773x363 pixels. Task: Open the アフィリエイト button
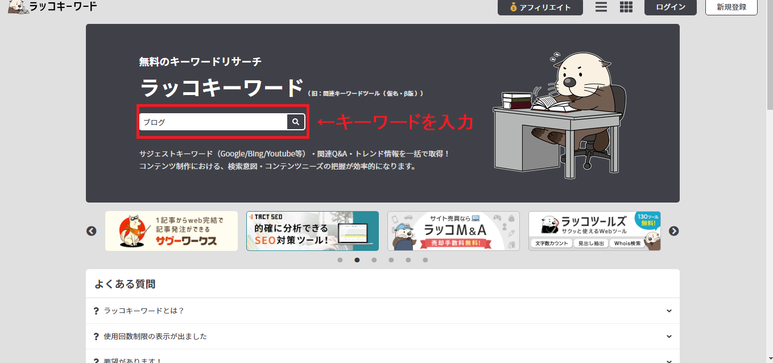click(x=540, y=7)
